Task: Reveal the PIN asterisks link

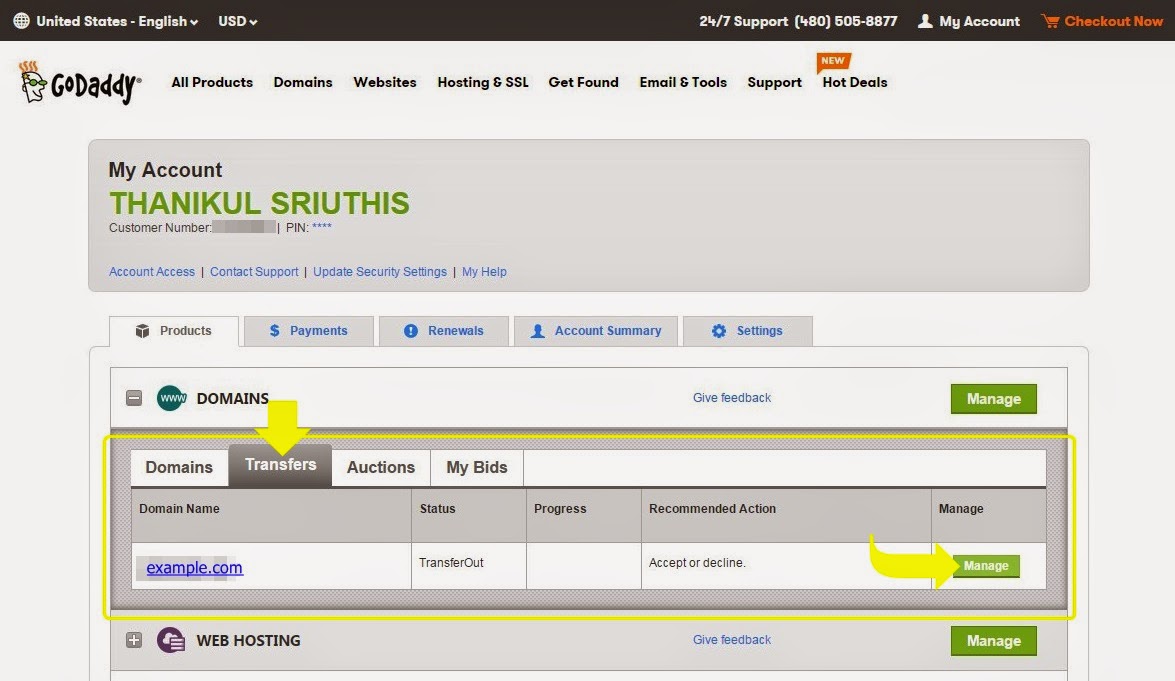Action: tap(321, 227)
